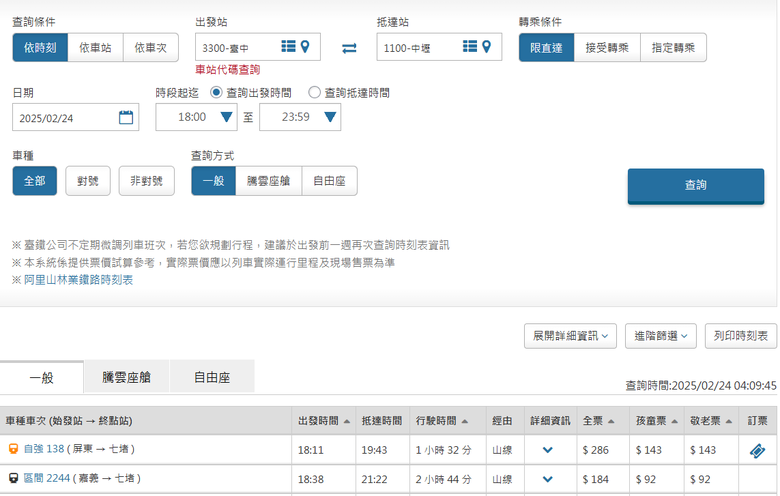
Task: Choose 查詢出發時間 radio button
Action: [x=216, y=93]
